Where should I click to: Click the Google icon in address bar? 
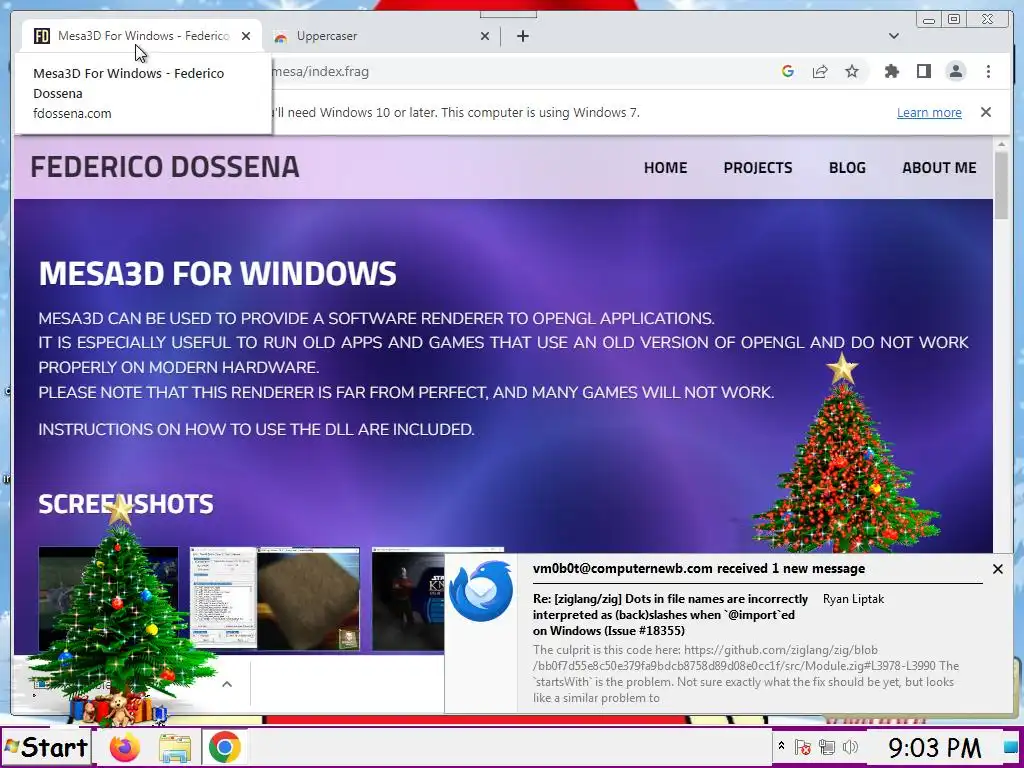click(x=788, y=72)
